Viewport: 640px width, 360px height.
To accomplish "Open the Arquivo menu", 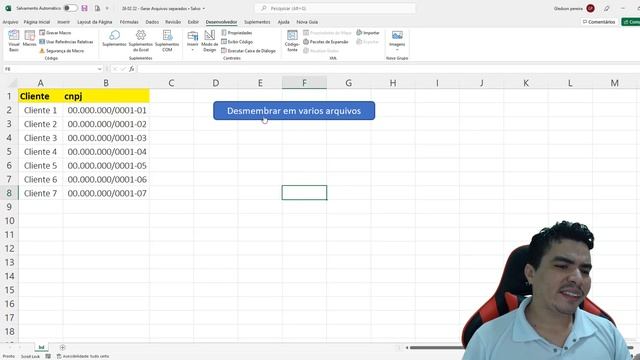I will [x=10, y=22].
